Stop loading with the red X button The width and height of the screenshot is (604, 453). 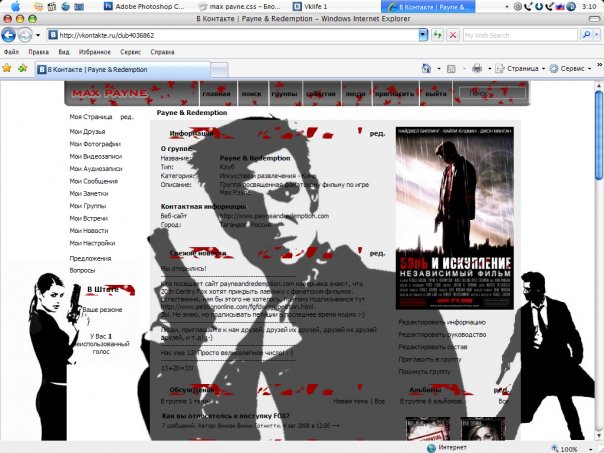(453, 35)
